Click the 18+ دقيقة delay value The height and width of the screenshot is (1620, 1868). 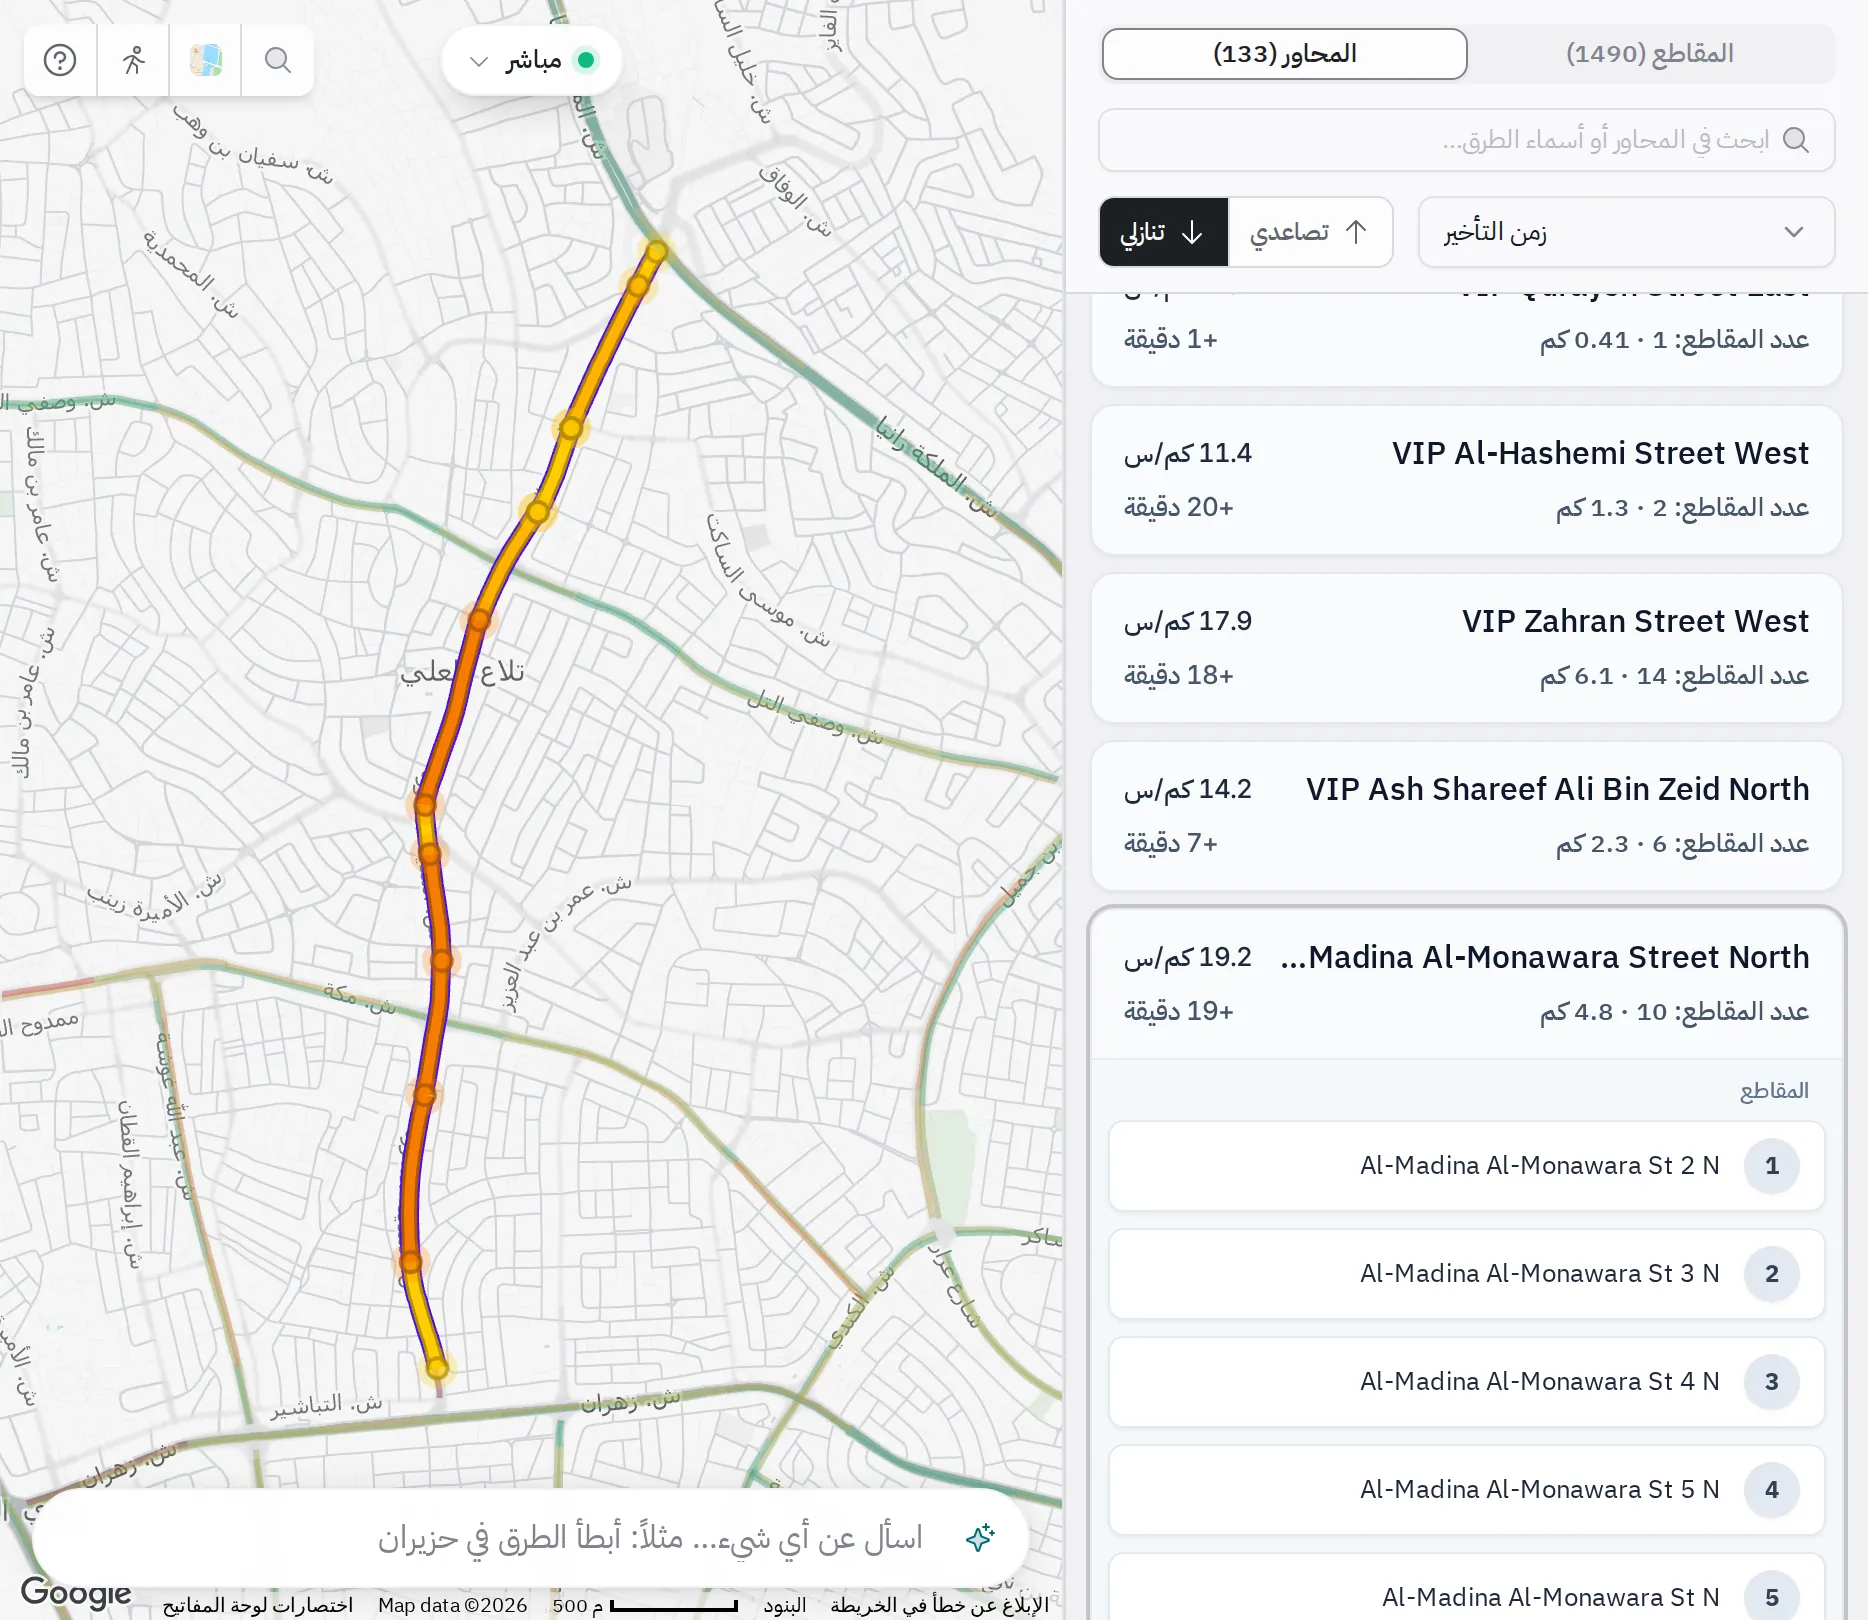pos(1178,676)
